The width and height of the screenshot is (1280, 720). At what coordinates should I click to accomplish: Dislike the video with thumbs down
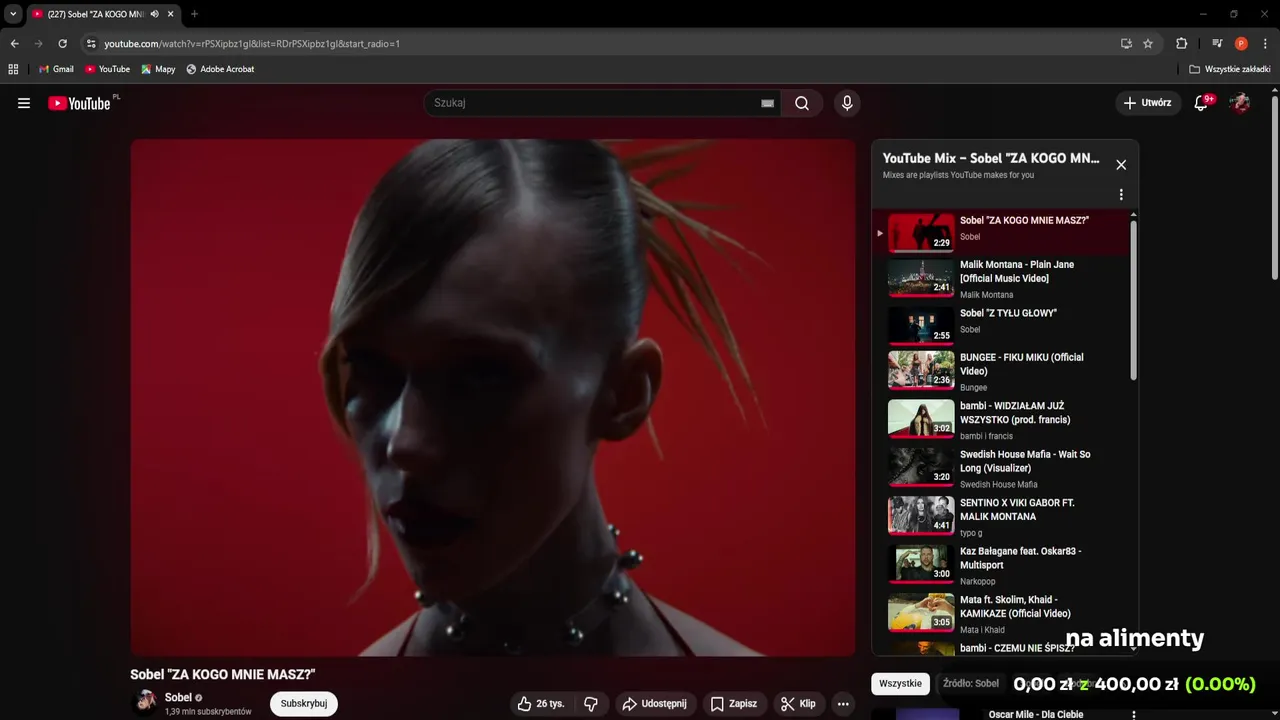coord(591,704)
